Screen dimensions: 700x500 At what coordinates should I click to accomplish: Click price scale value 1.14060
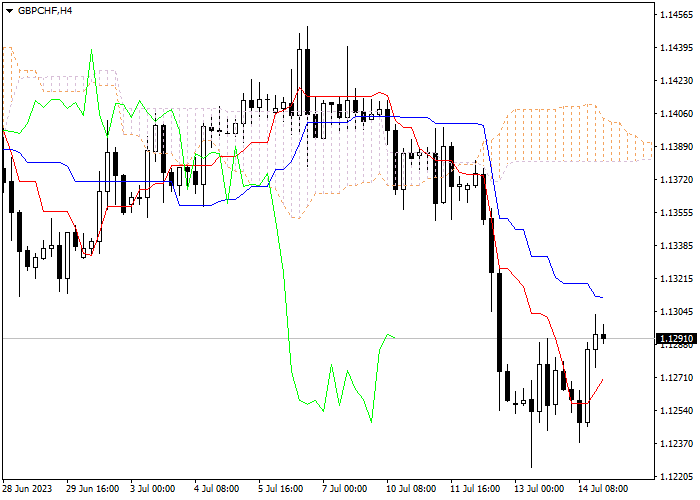(676, 114)
